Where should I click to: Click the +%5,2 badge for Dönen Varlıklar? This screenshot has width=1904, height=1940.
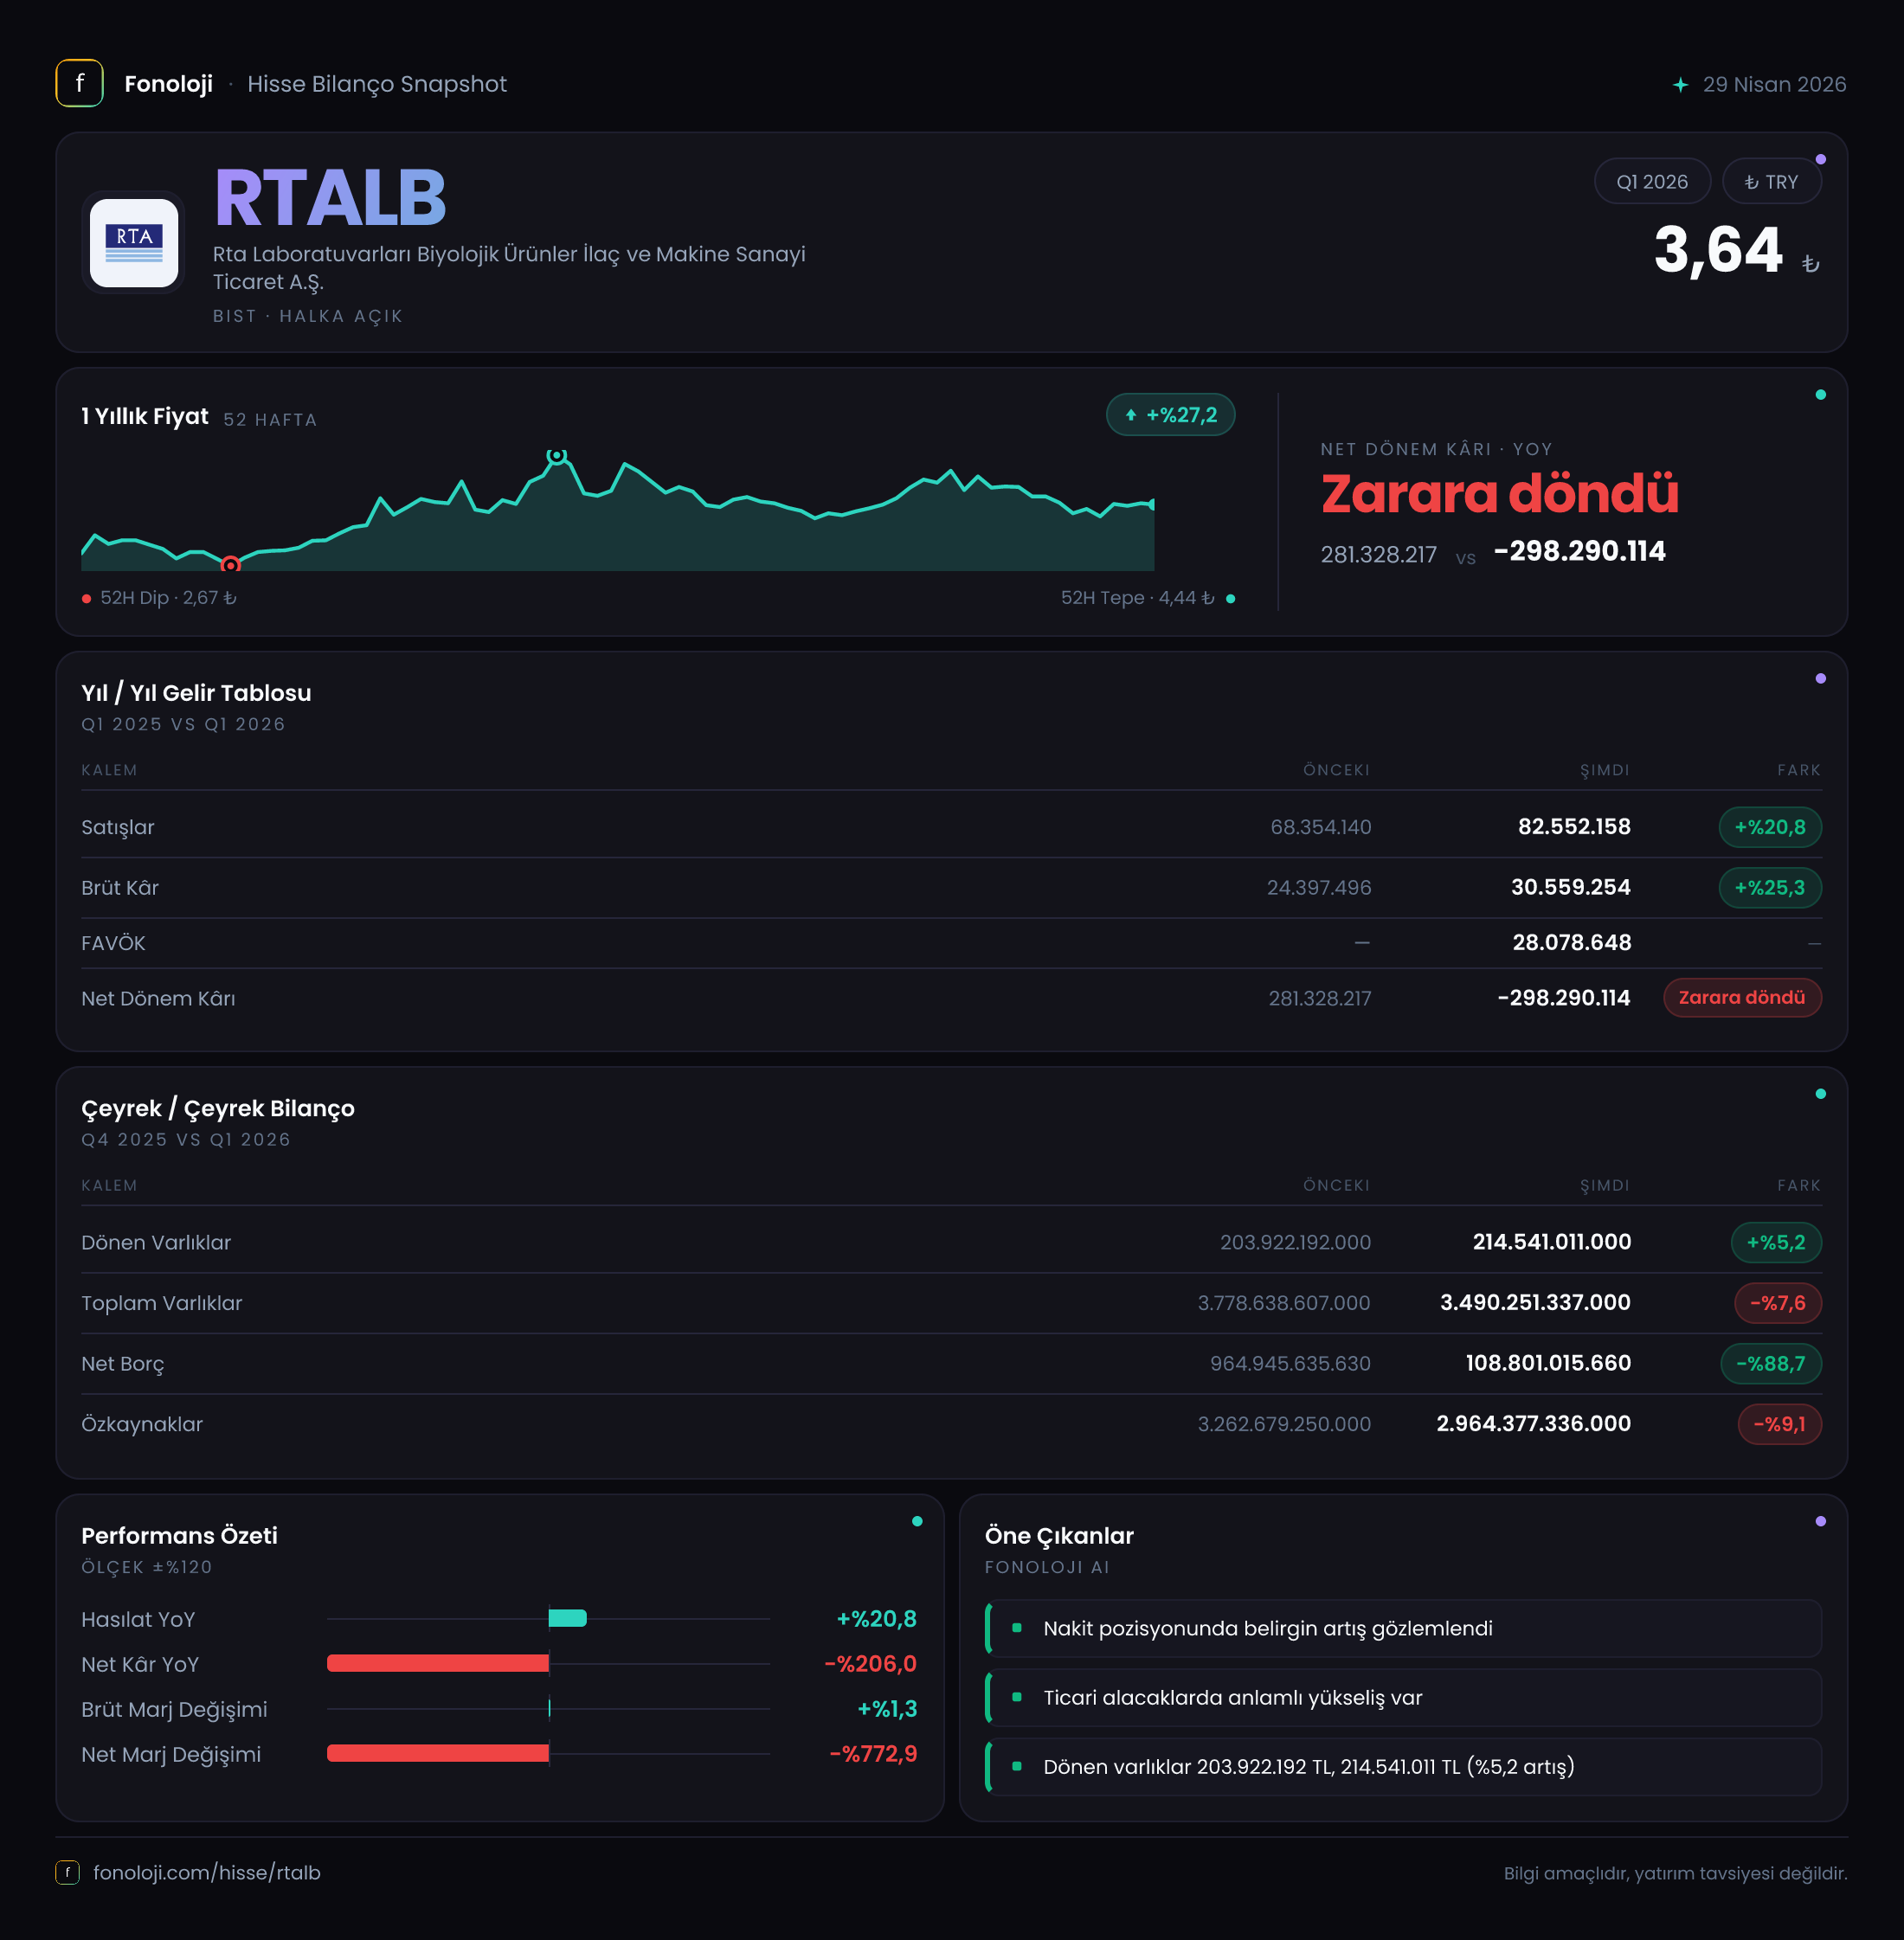click(x=1776, y=1243)
